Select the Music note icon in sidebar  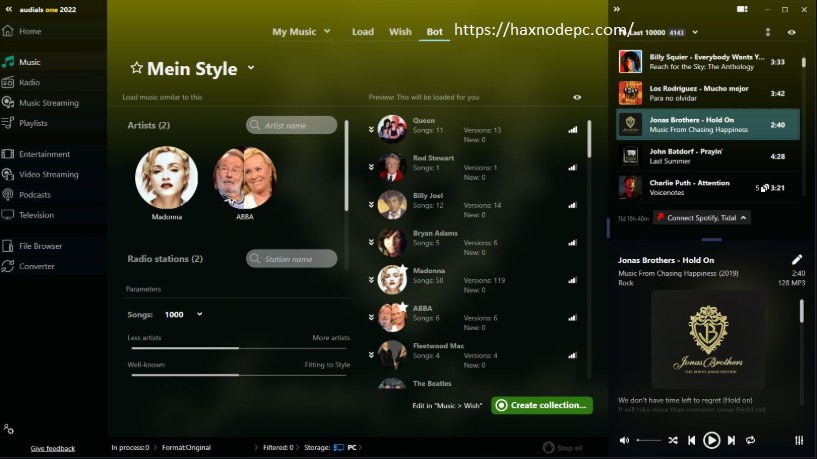(8, 61)
